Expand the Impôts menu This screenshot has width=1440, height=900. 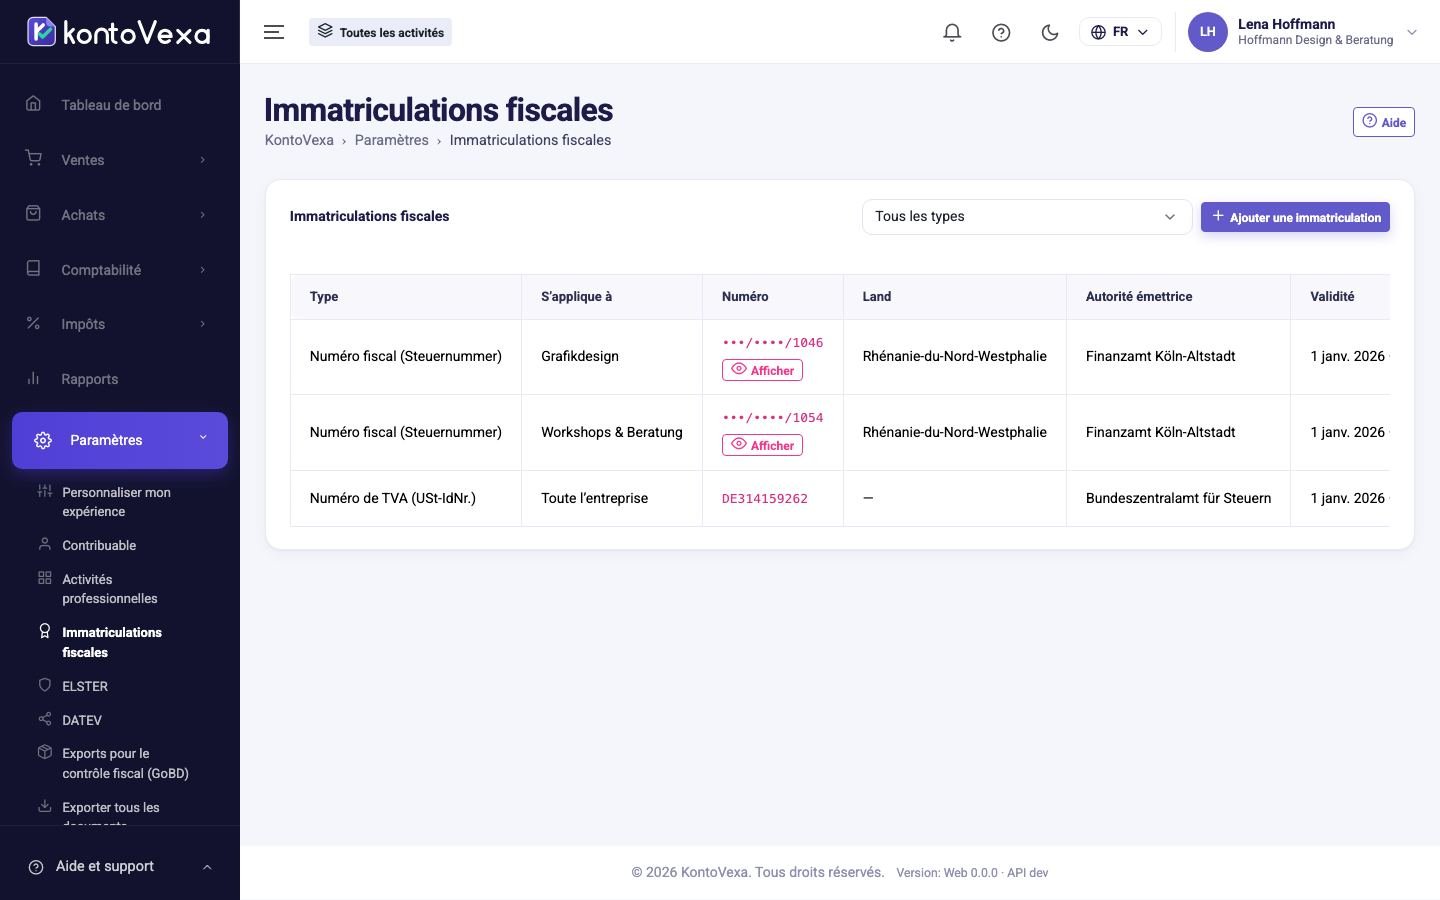tap(119, 324)
